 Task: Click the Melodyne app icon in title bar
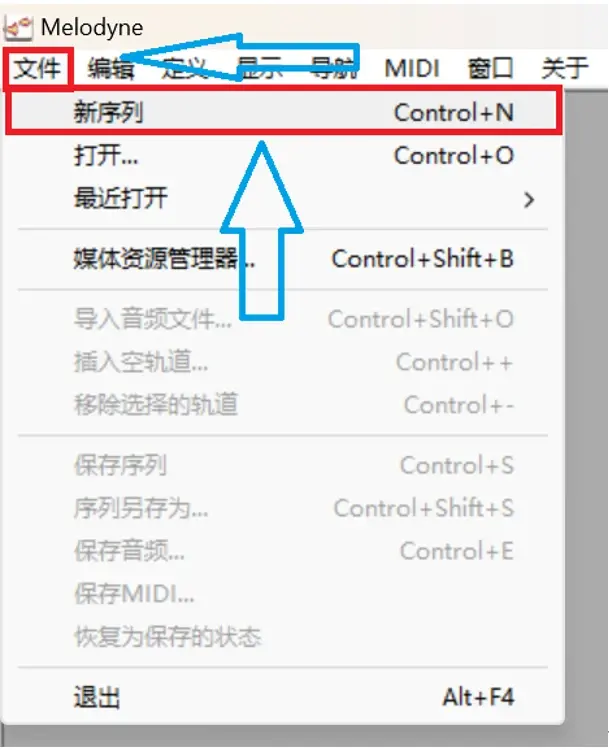click(x=18, y=28)
